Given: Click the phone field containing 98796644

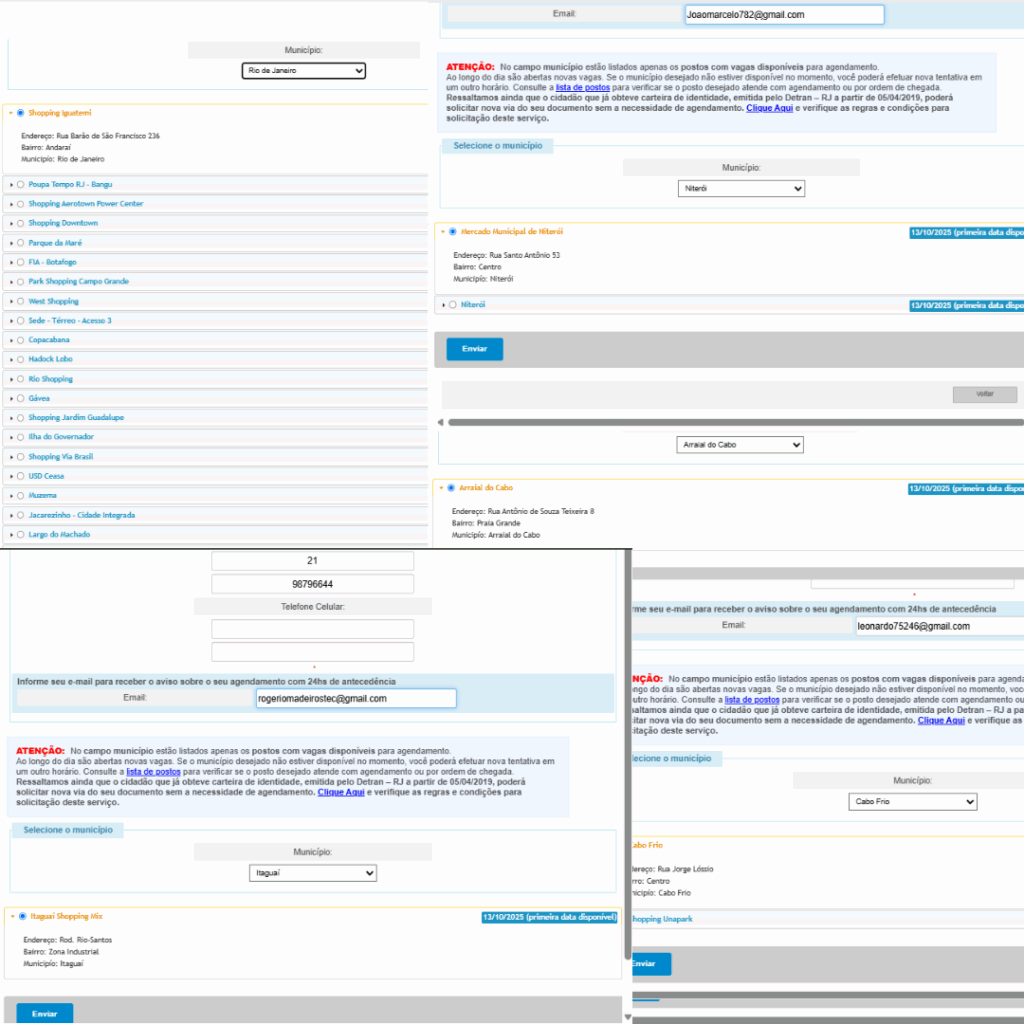Looking at the screenshot, I should pos(312,584).
